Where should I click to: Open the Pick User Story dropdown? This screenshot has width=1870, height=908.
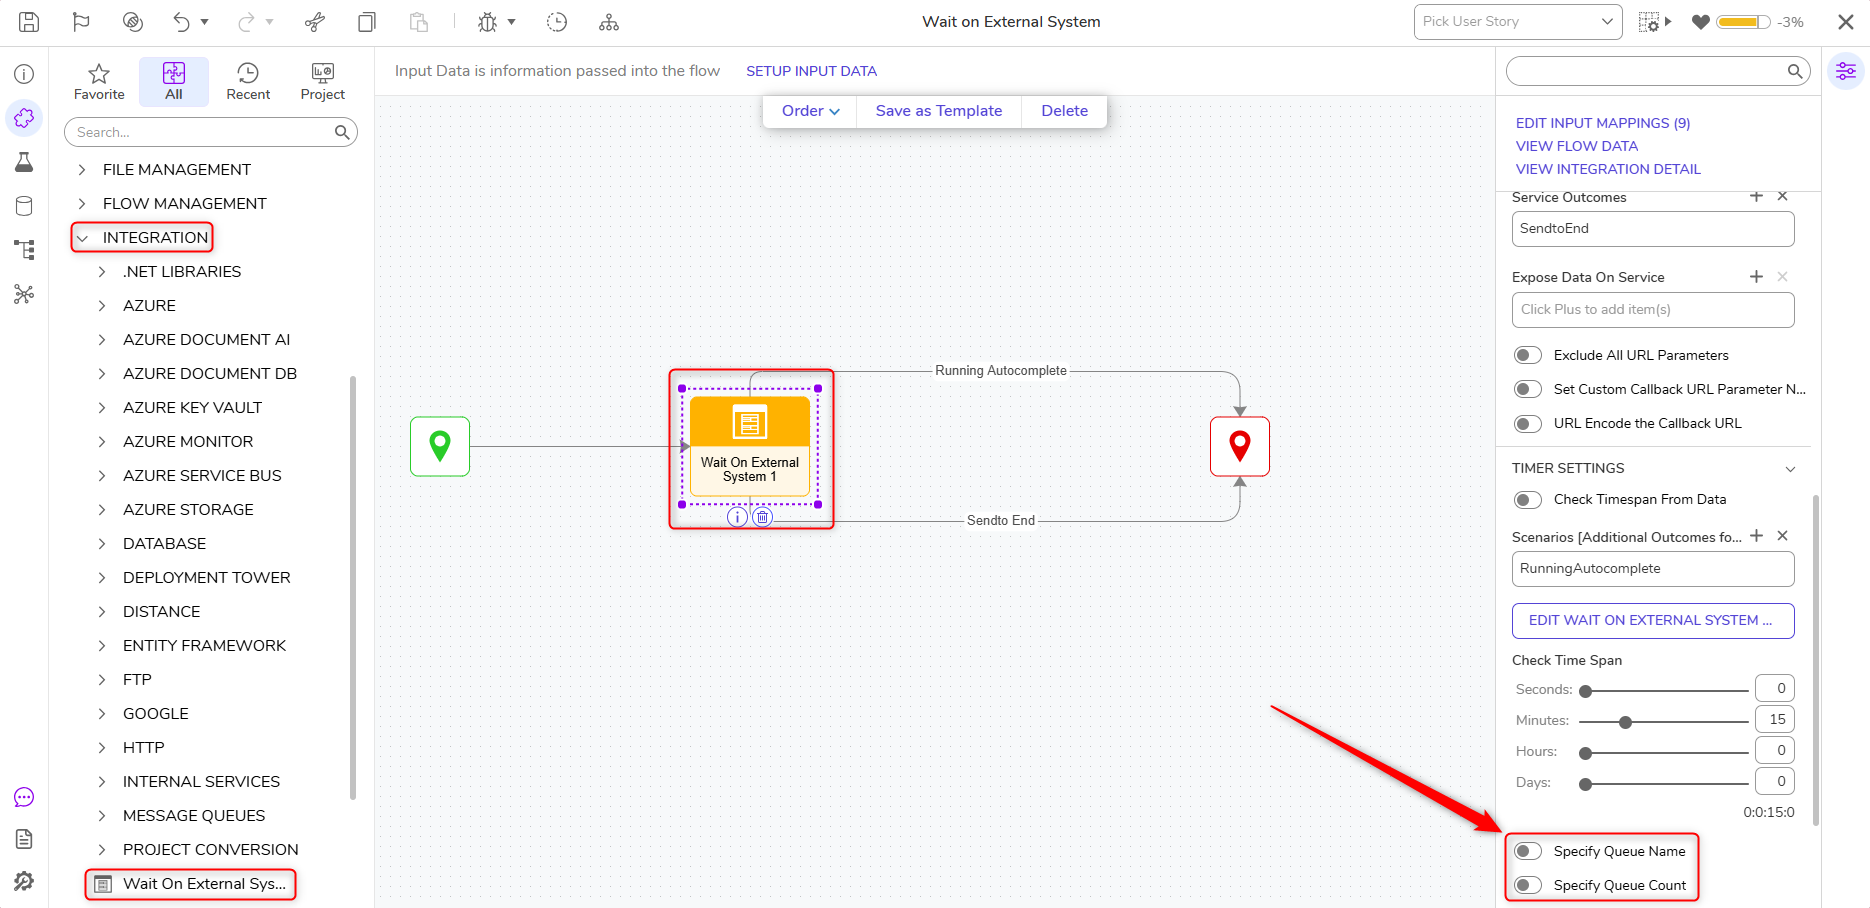[x=1518, y=22]
